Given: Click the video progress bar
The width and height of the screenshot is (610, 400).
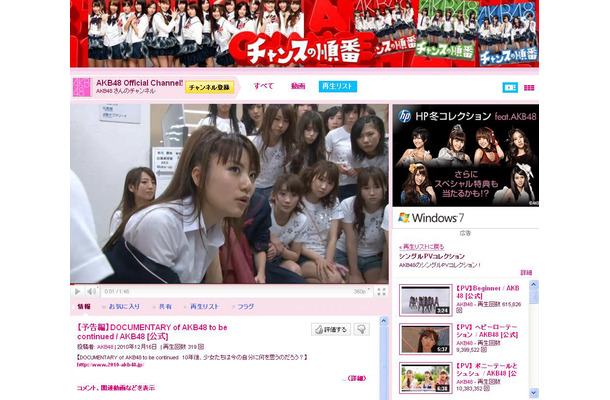Looking at the screenshot, I should 229,284.
